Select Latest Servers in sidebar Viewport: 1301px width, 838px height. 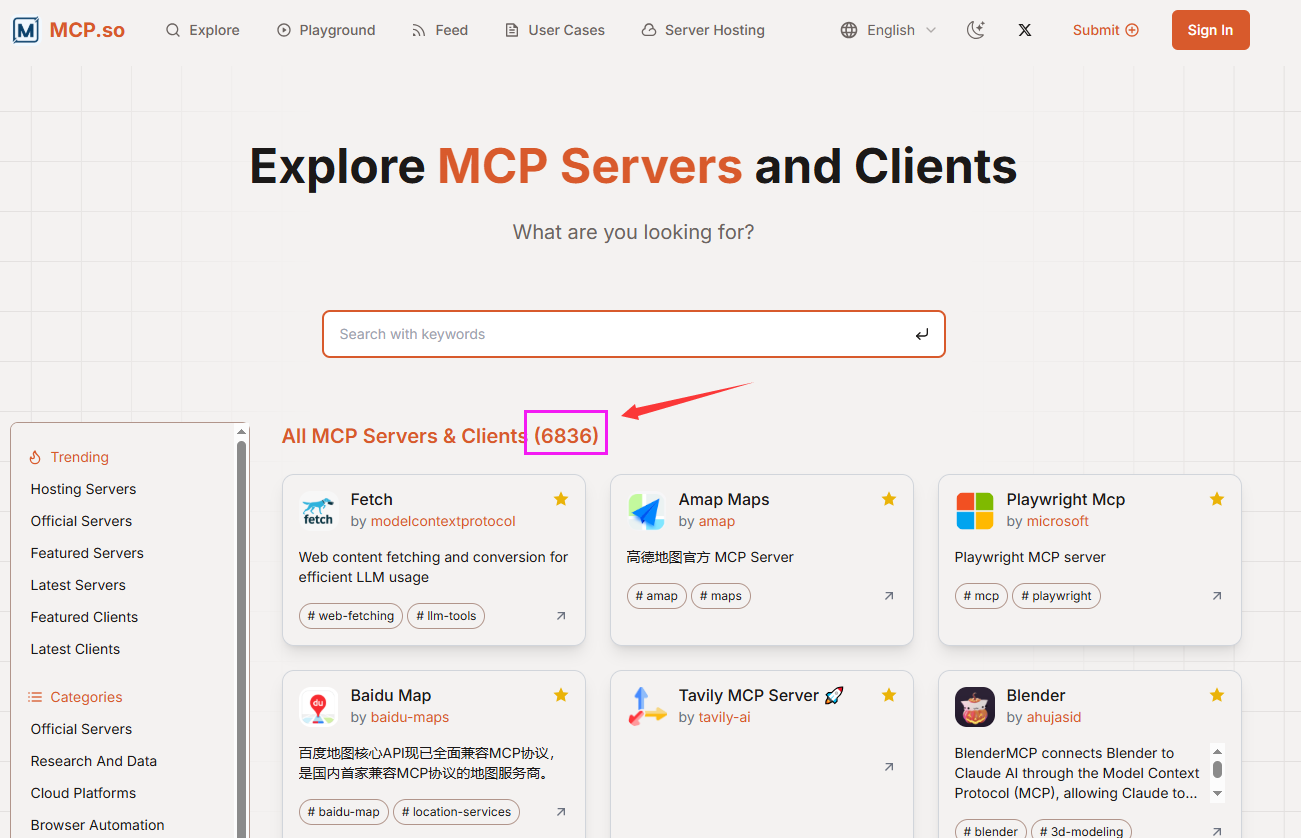click(78, 585)
